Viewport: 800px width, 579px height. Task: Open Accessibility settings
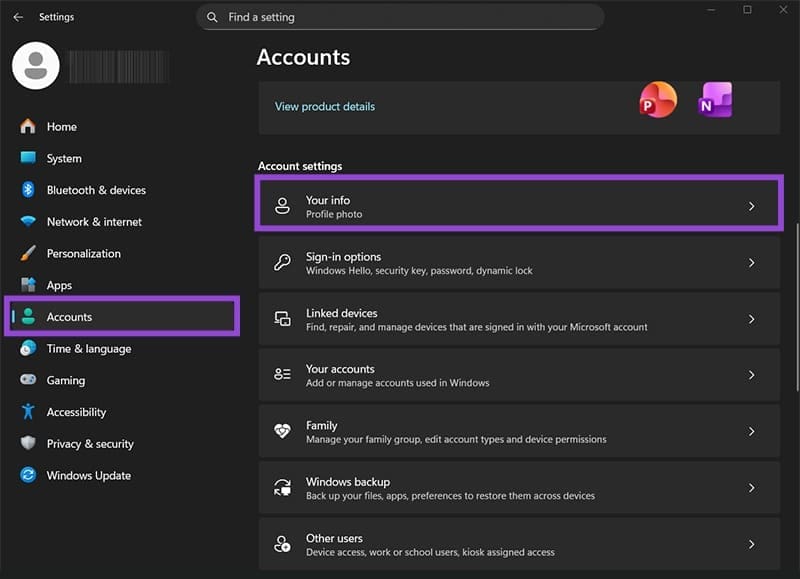(x=75, y=411)
